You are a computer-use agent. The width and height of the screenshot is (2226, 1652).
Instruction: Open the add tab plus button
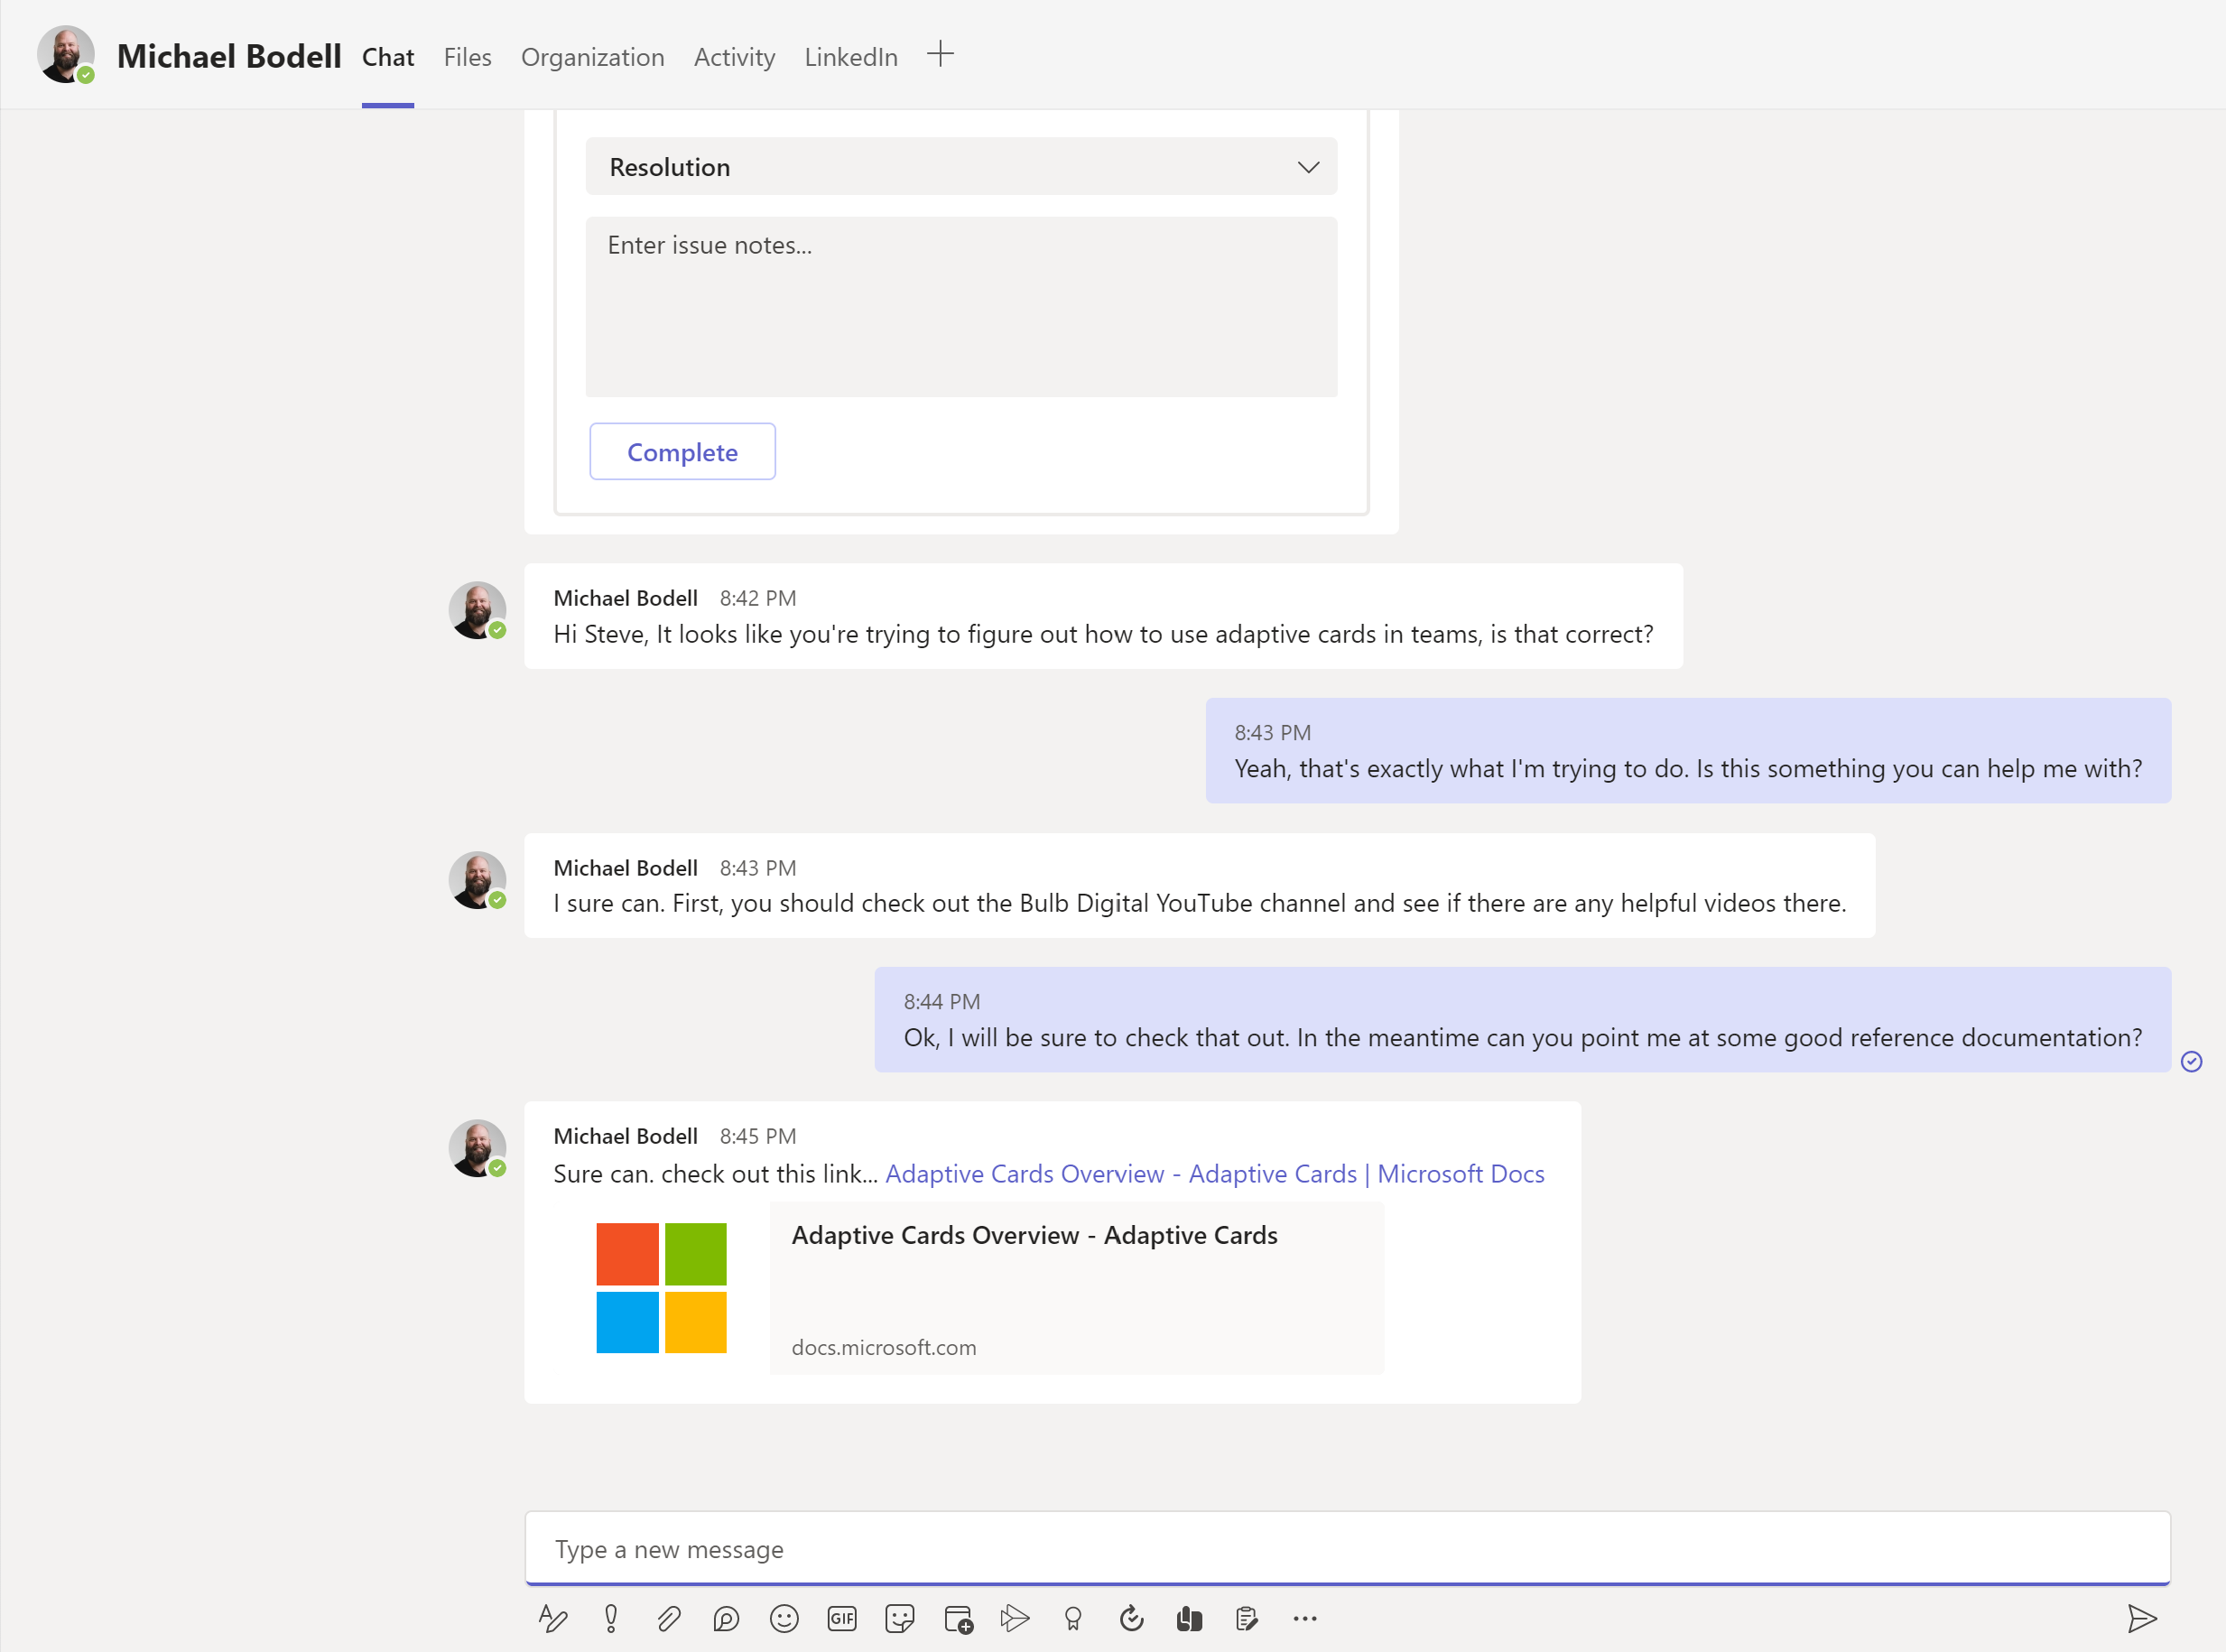[x=940, y=55]
